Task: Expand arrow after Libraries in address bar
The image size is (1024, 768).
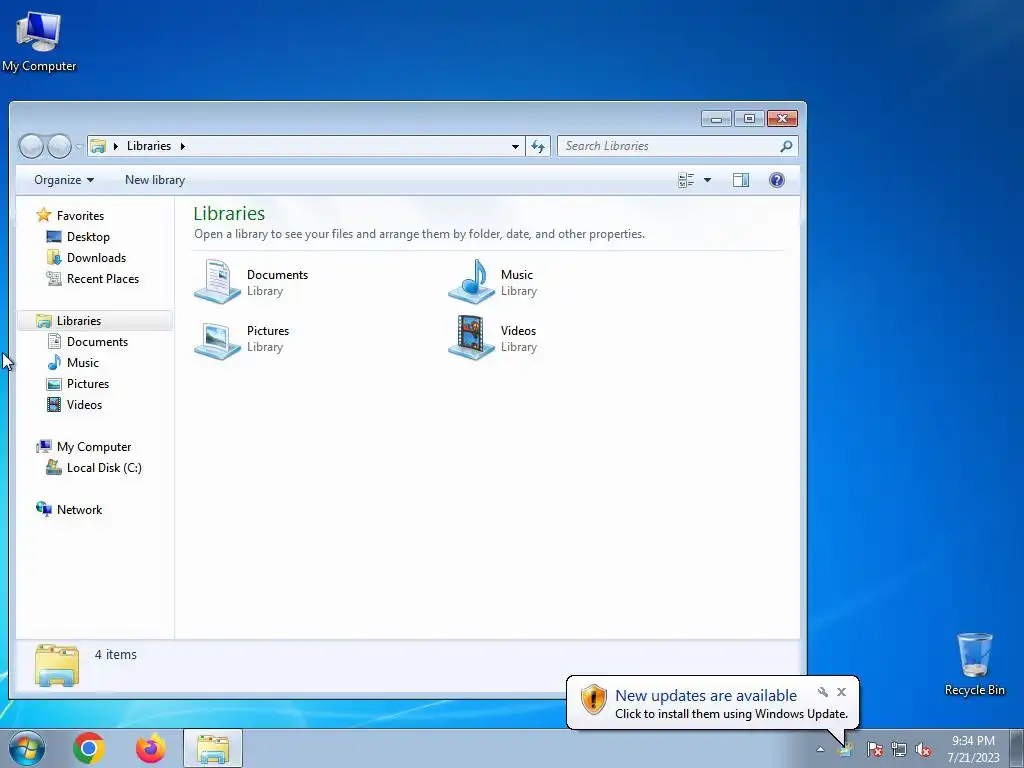Action: pyautogui.click(x=183, y=146)
